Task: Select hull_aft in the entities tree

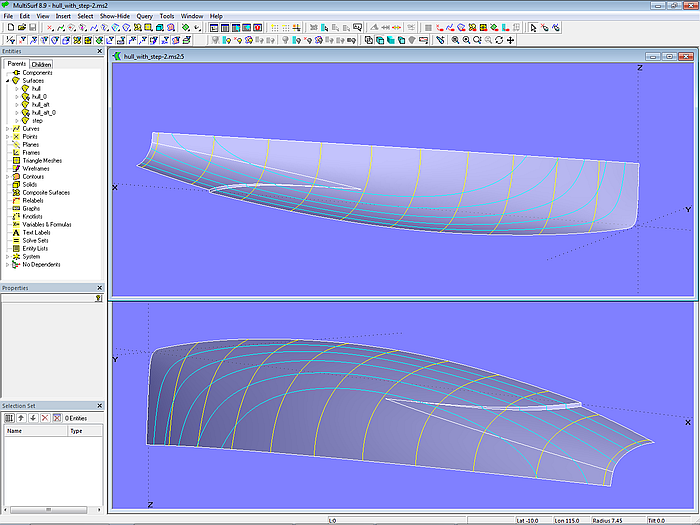Action: 40,104
